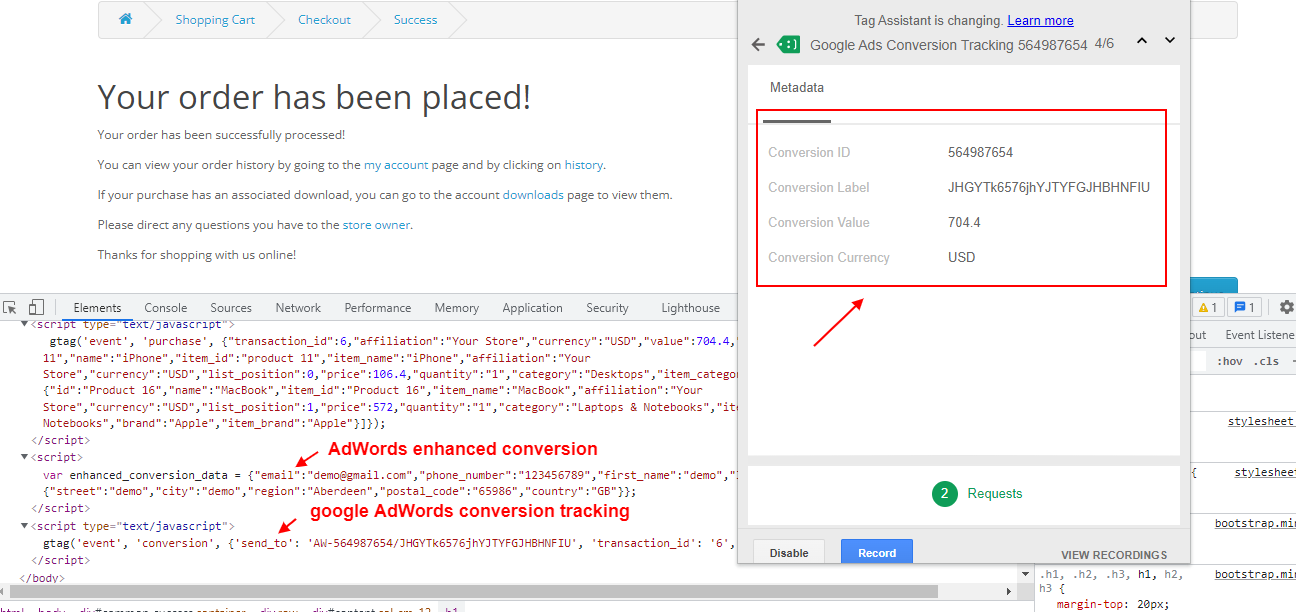
Task: Collapse the purchase gtag script node
Action: coord(25,325)
